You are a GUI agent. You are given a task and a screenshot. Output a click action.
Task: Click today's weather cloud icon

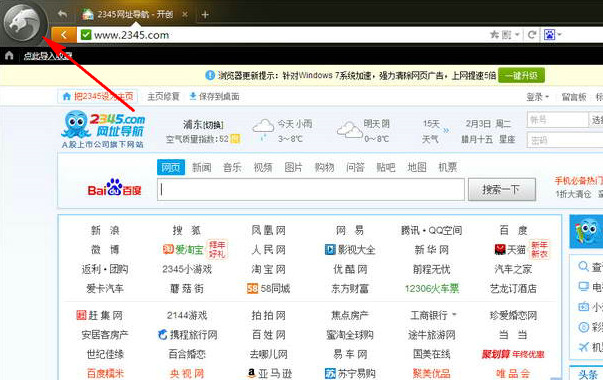coord(263,129)
